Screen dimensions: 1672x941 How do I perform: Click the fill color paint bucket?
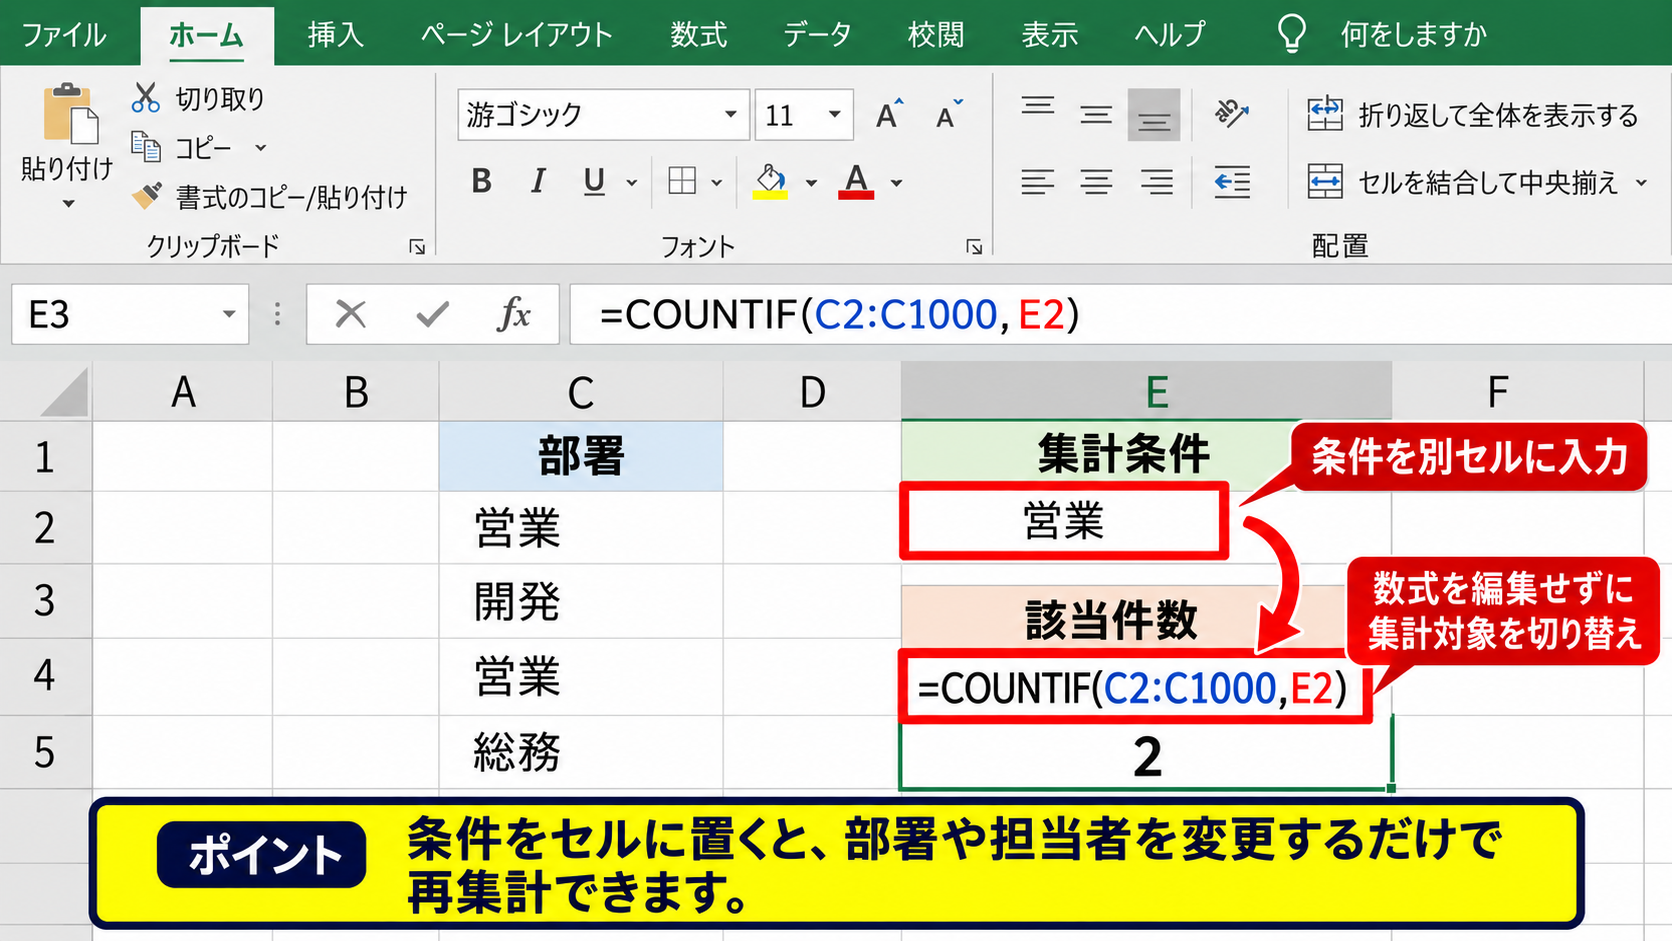[770, 182]
